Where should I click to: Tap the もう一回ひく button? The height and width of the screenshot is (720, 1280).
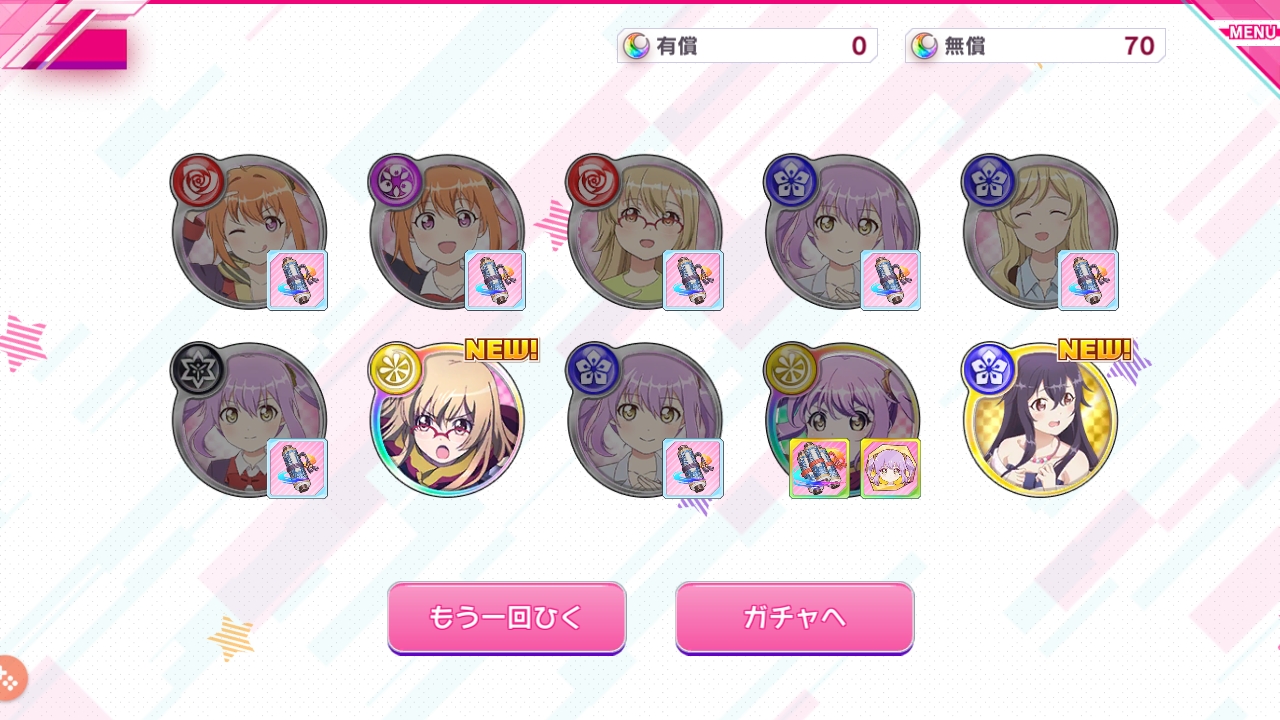[506, 617]
